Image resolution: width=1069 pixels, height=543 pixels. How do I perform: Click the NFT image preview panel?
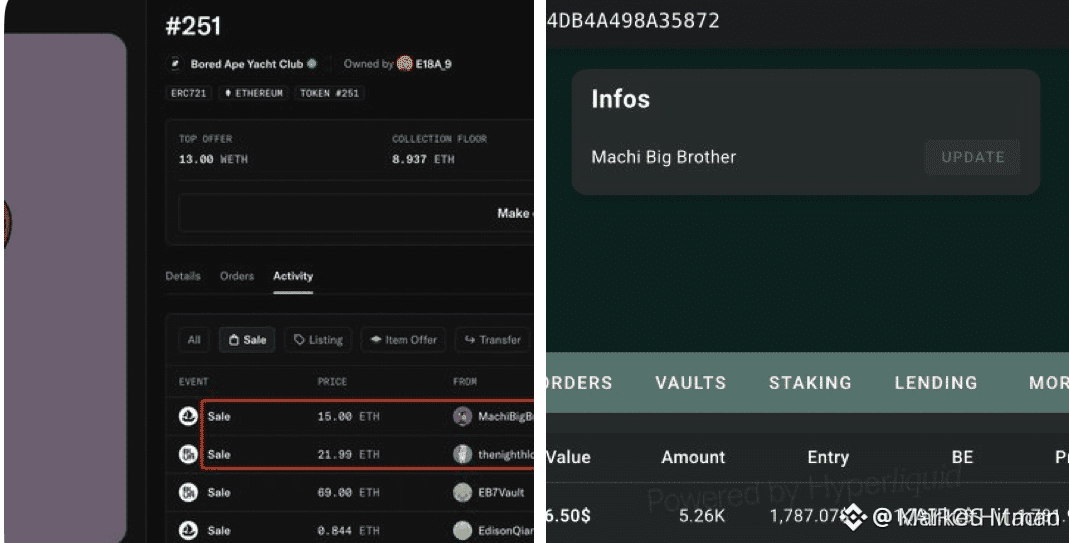[65, 288]
